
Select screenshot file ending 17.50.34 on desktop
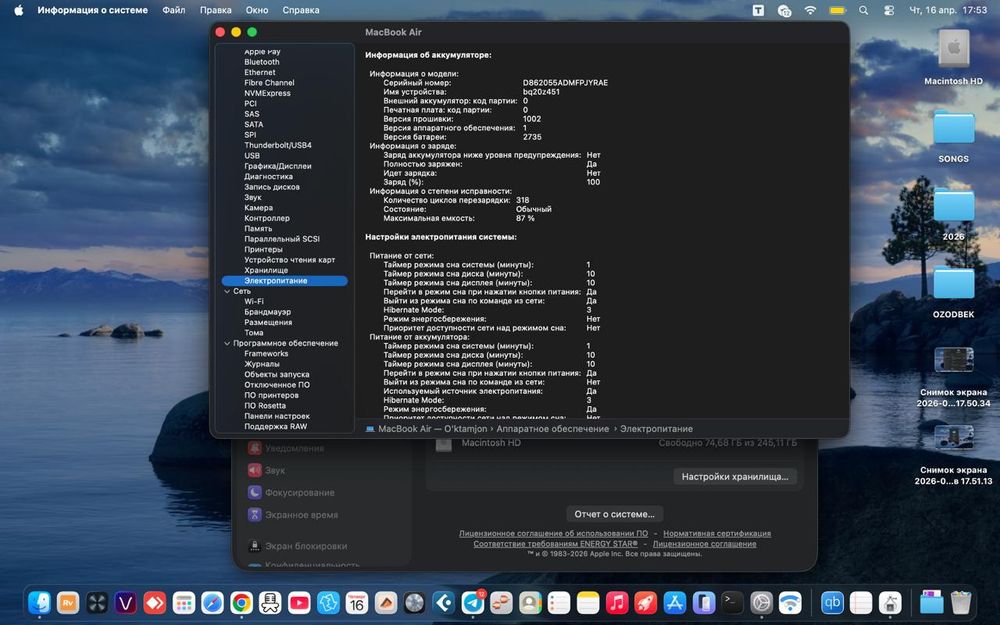coord(953,360)
